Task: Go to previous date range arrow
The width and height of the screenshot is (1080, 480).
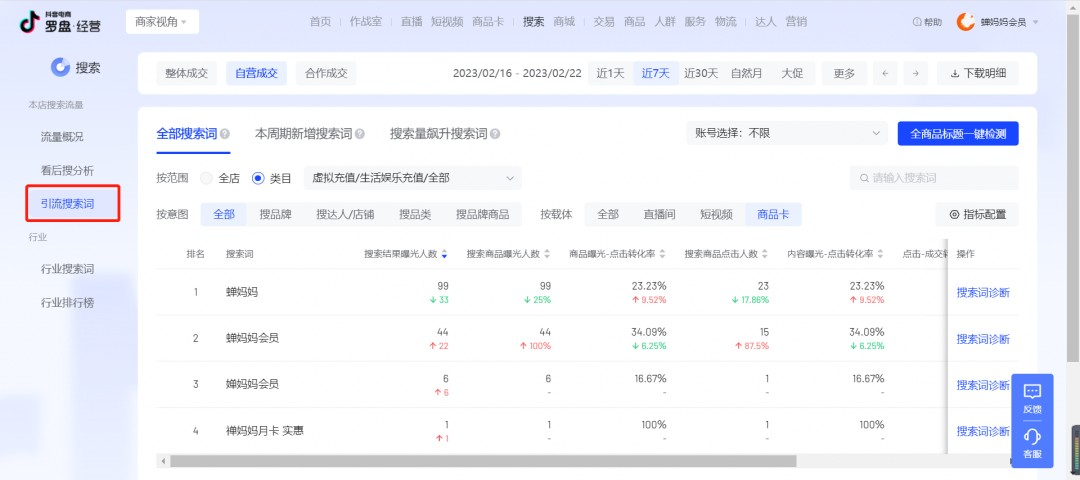Action: [x=885, y=74]
